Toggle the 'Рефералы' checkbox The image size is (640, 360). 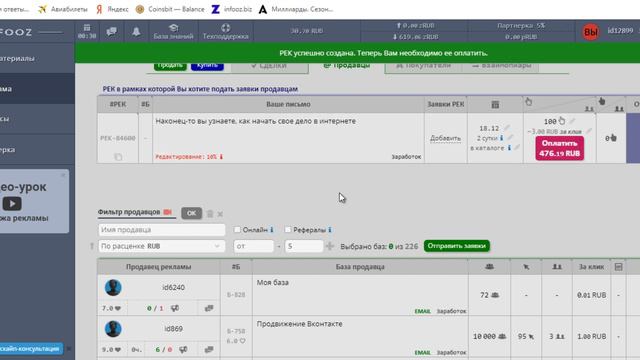coord(288,229)
